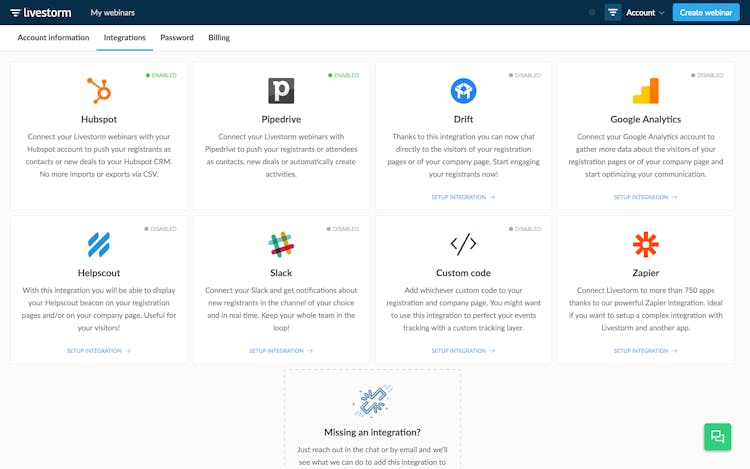Click the Drift logo icon

pos(463,91)
